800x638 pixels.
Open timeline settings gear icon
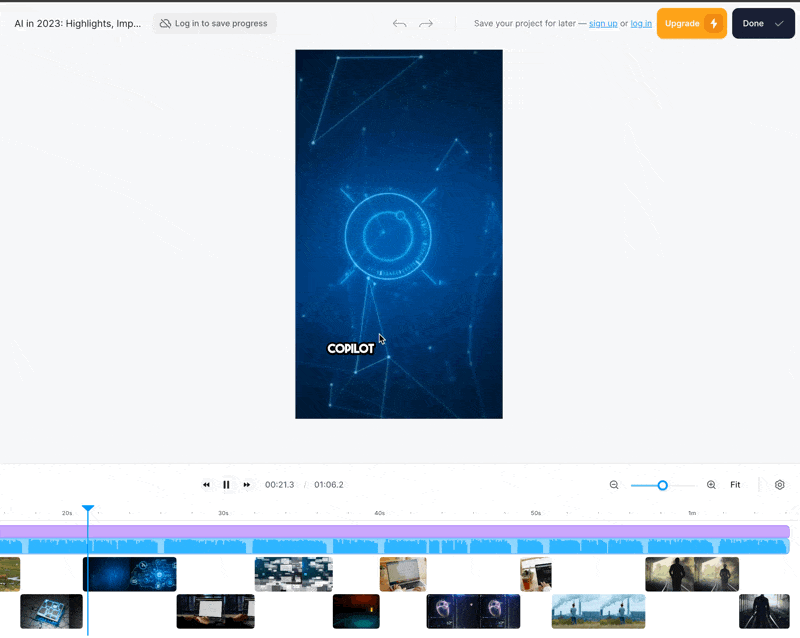(780, 485)
